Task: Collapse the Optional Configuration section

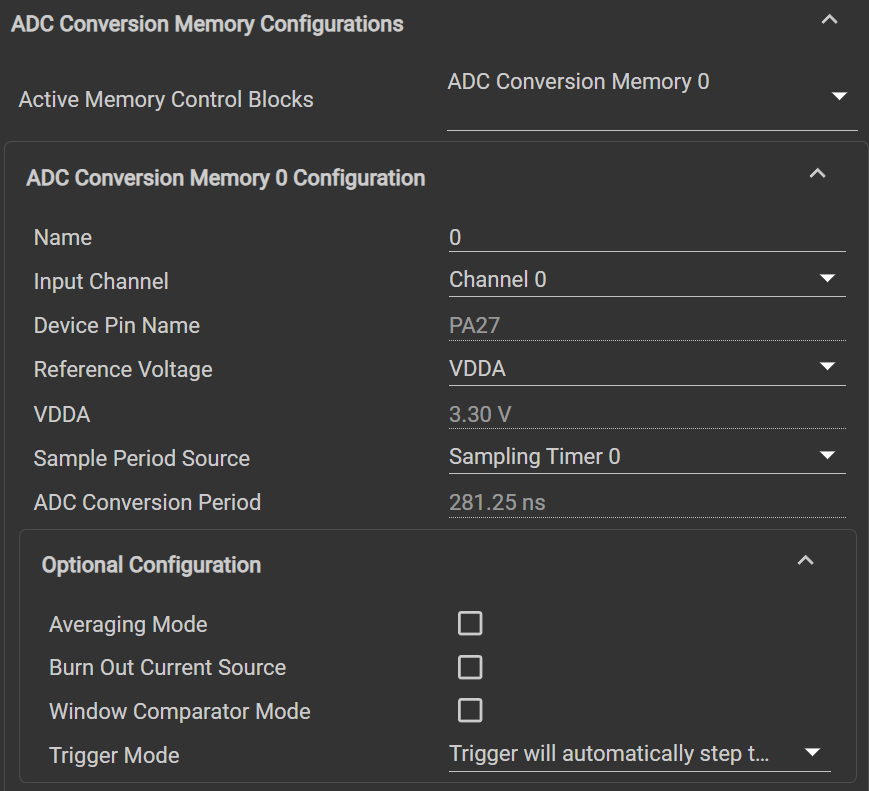Action: coord(805,561)
